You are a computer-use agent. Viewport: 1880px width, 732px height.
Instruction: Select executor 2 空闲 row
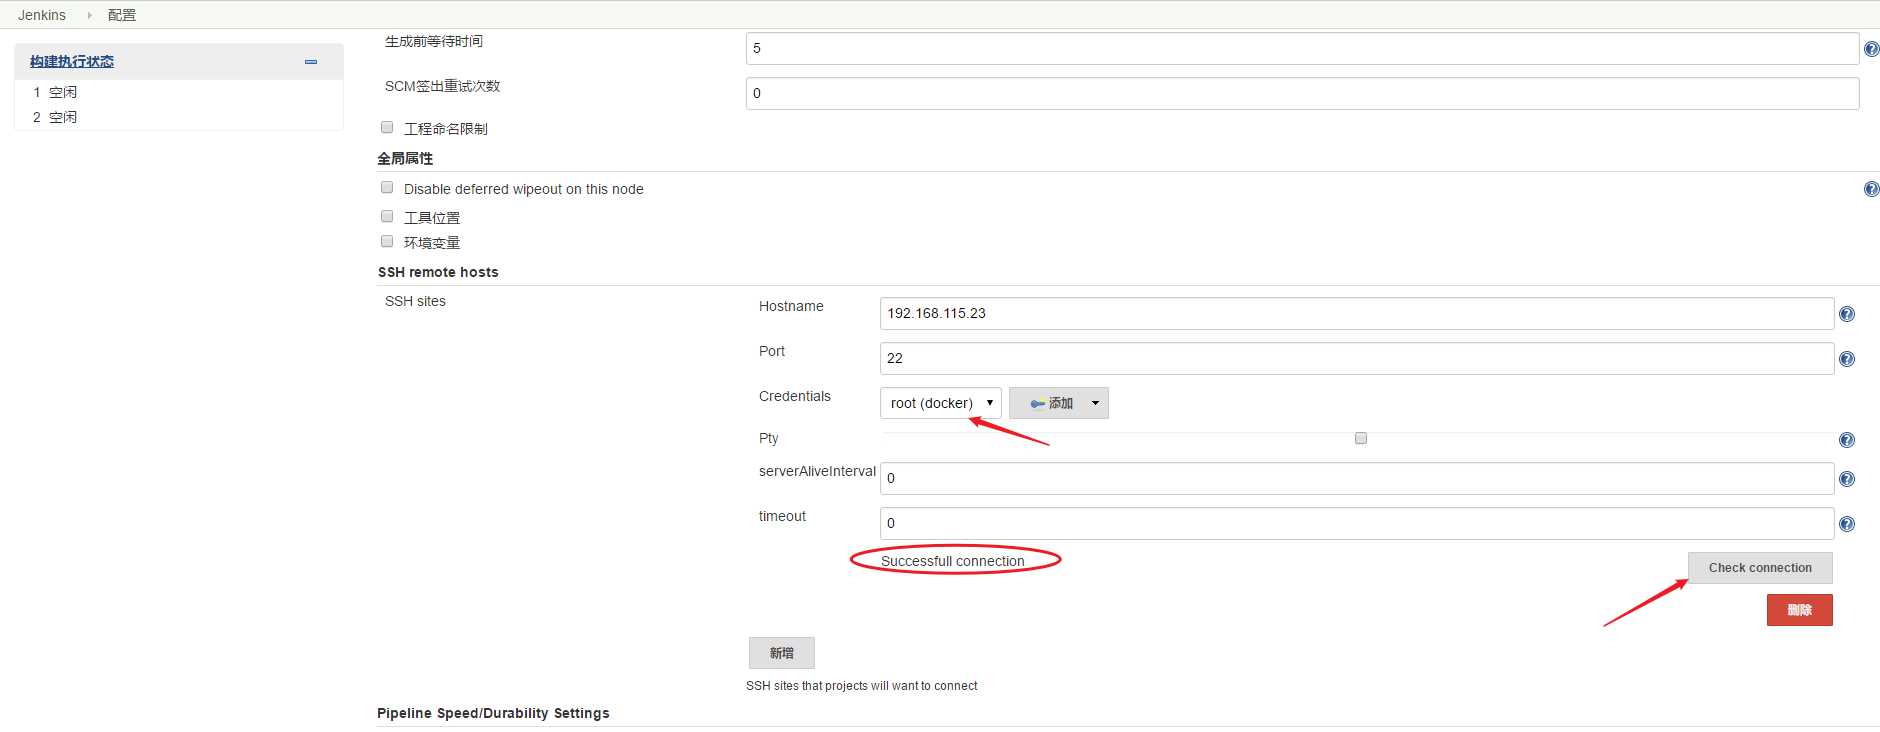pos(179,117)
